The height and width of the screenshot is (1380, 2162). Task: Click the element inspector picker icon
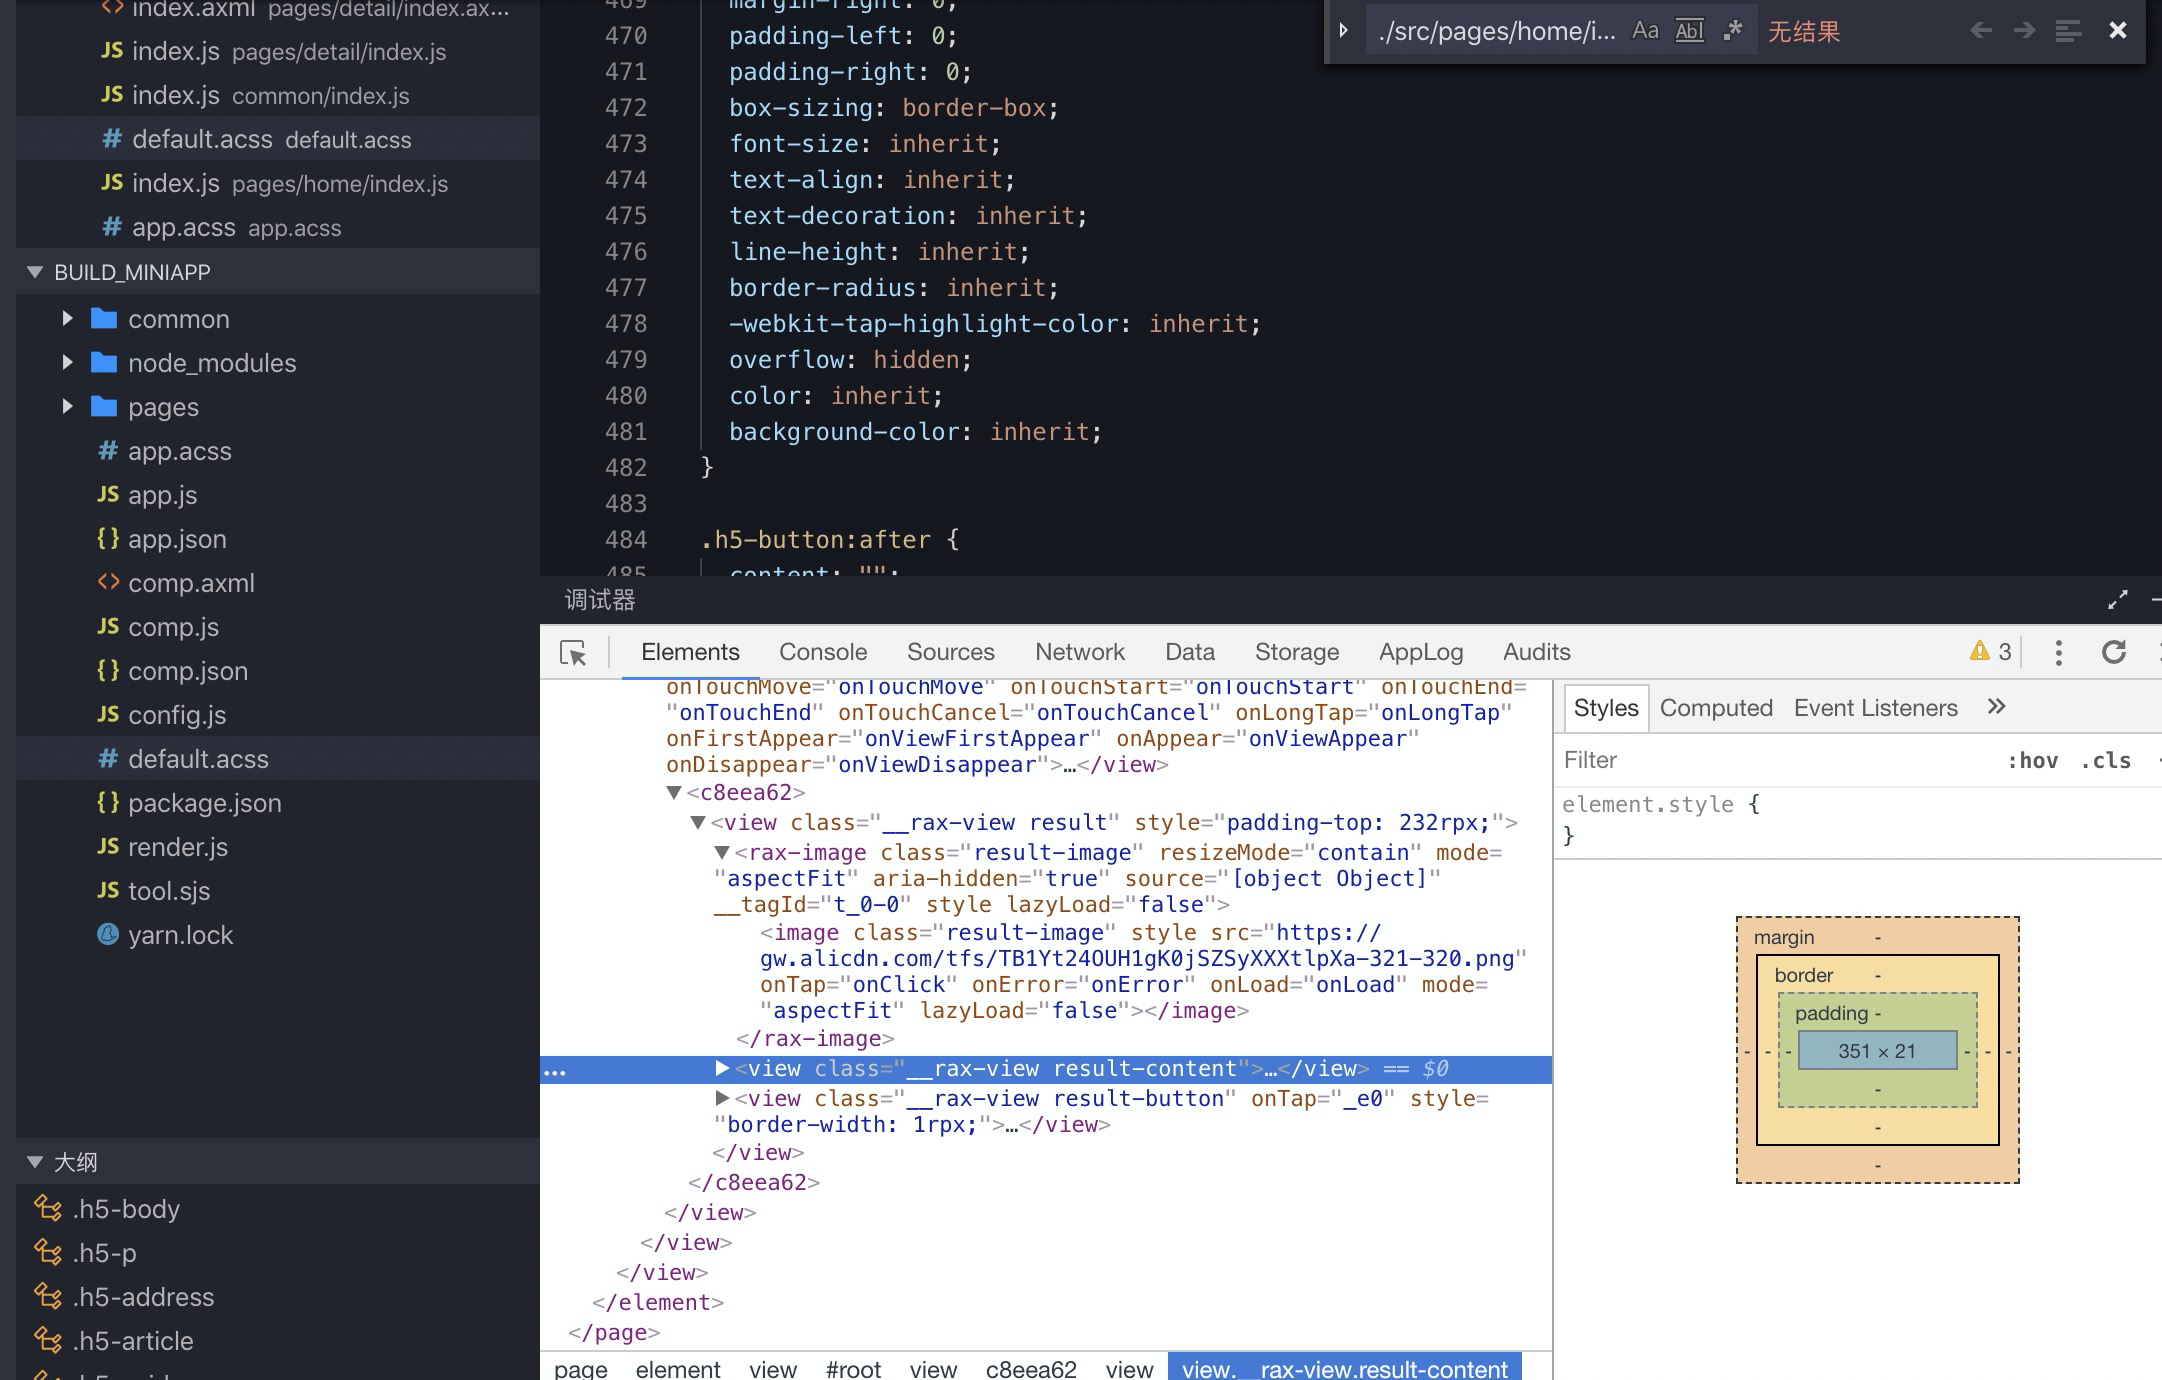tap(574, 653)
